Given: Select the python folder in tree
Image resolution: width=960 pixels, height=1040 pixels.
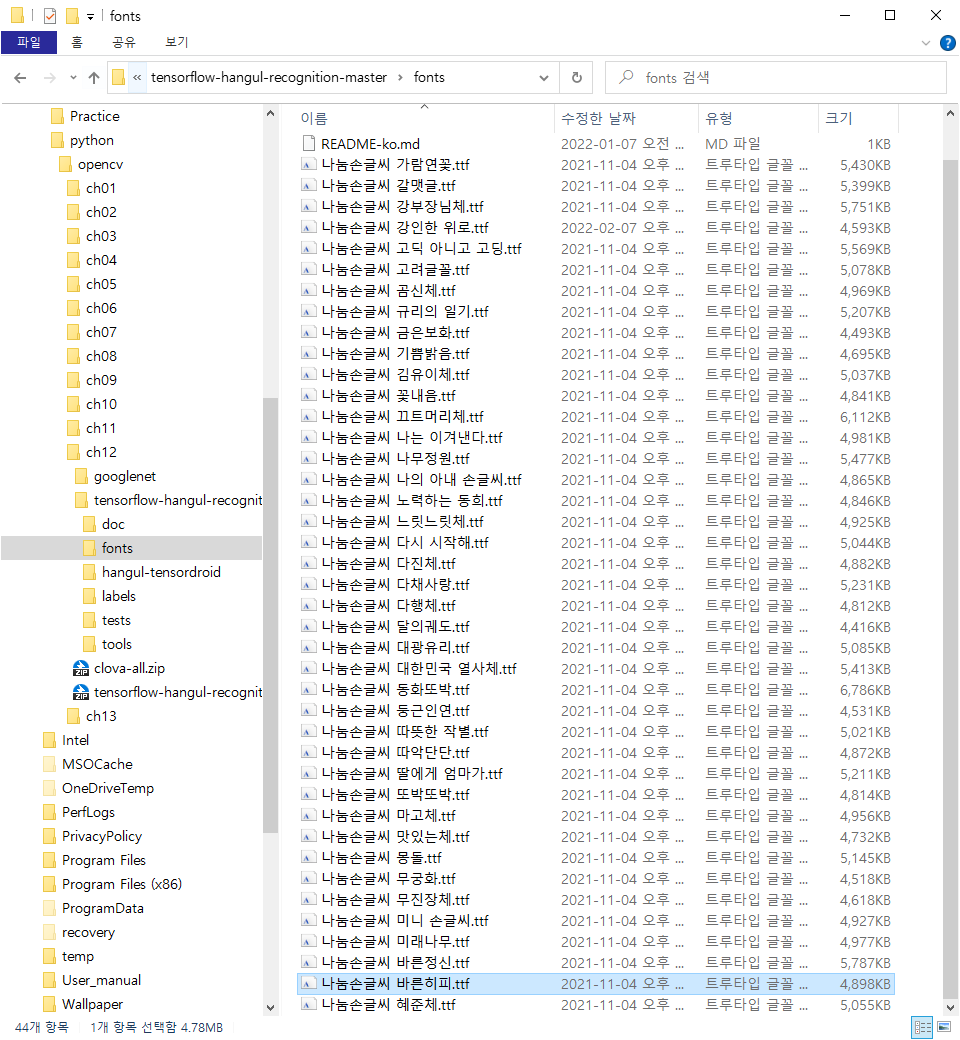Looking at the screenshot, I should point(92,140).
